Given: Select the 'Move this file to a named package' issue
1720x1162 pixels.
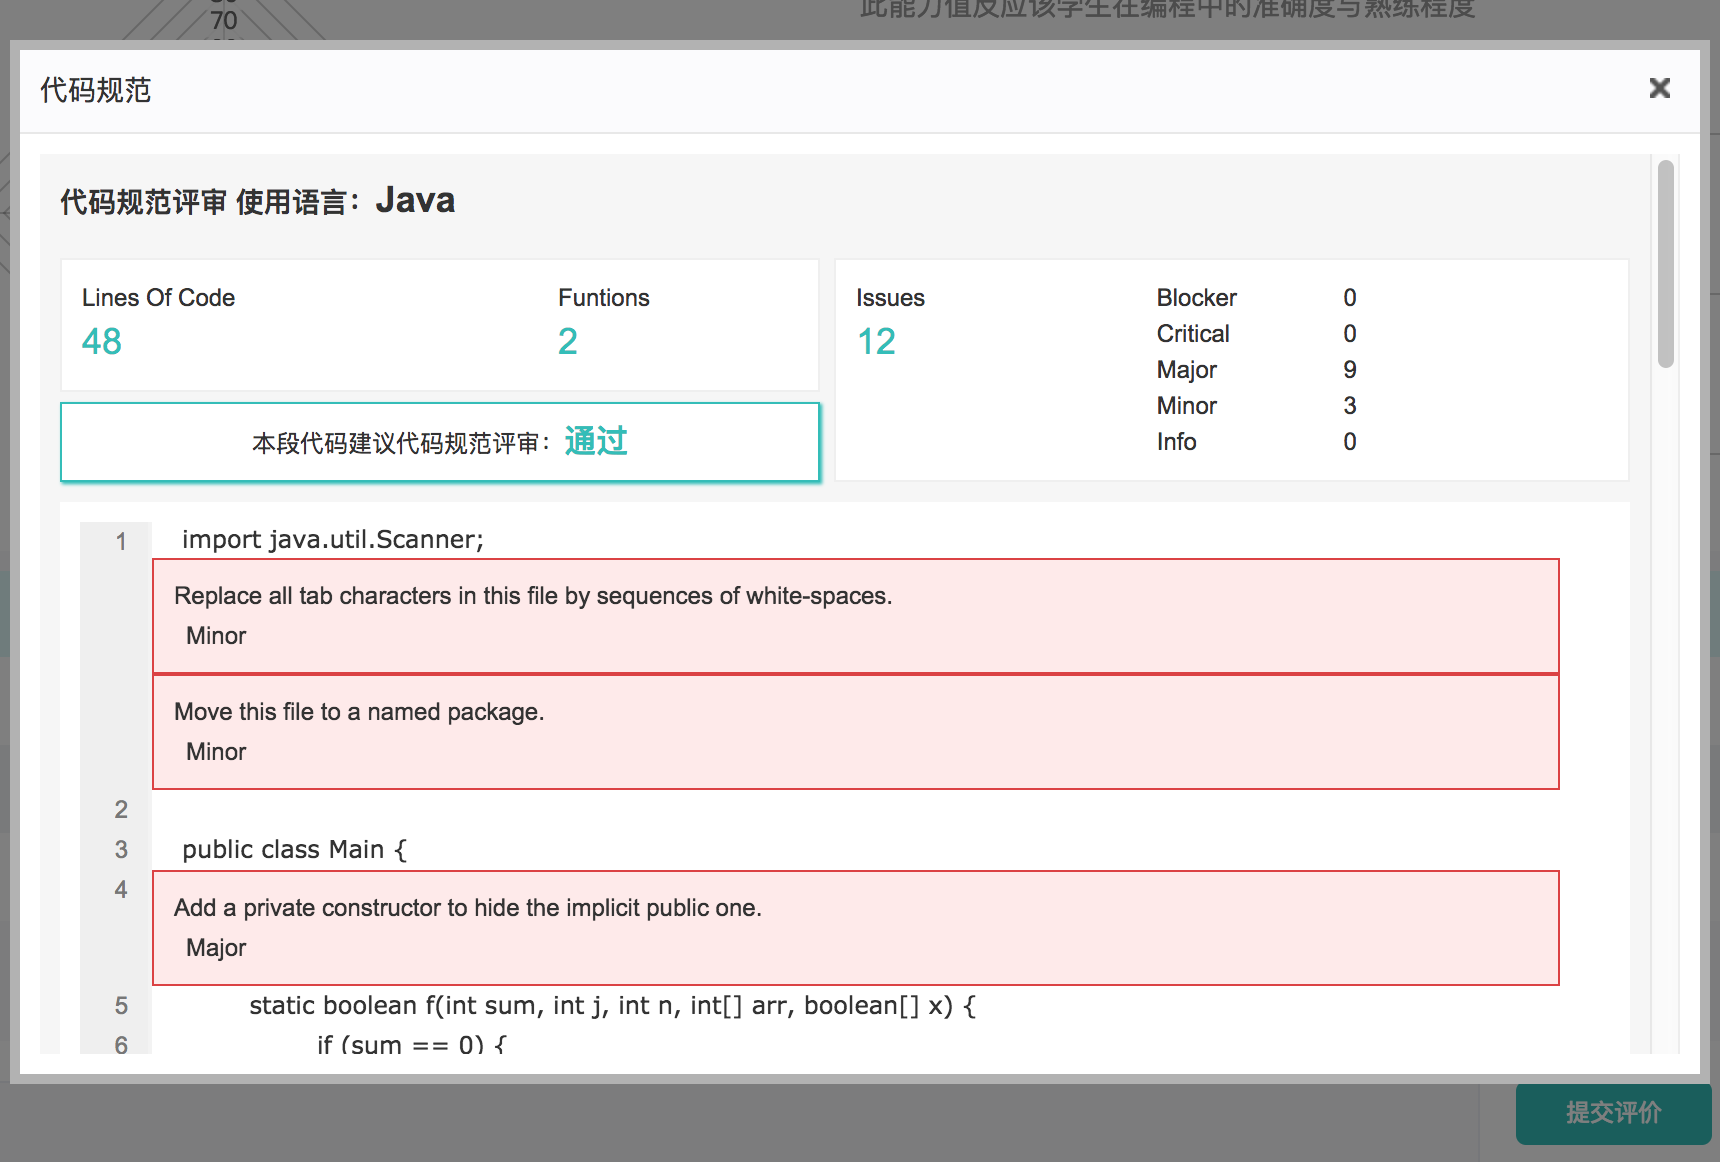Looking at the screenshot, I should (x=855, y=732).
